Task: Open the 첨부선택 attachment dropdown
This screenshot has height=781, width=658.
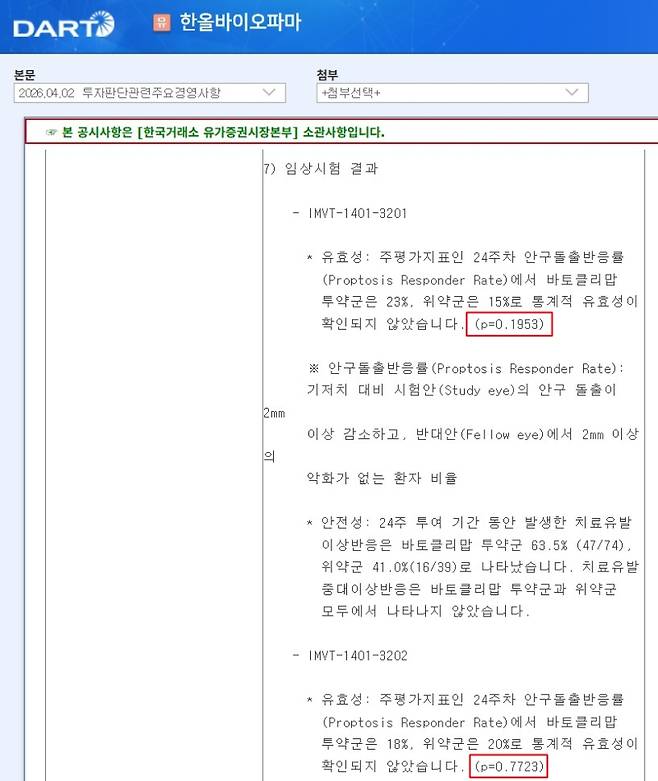Action: (452, 93)
